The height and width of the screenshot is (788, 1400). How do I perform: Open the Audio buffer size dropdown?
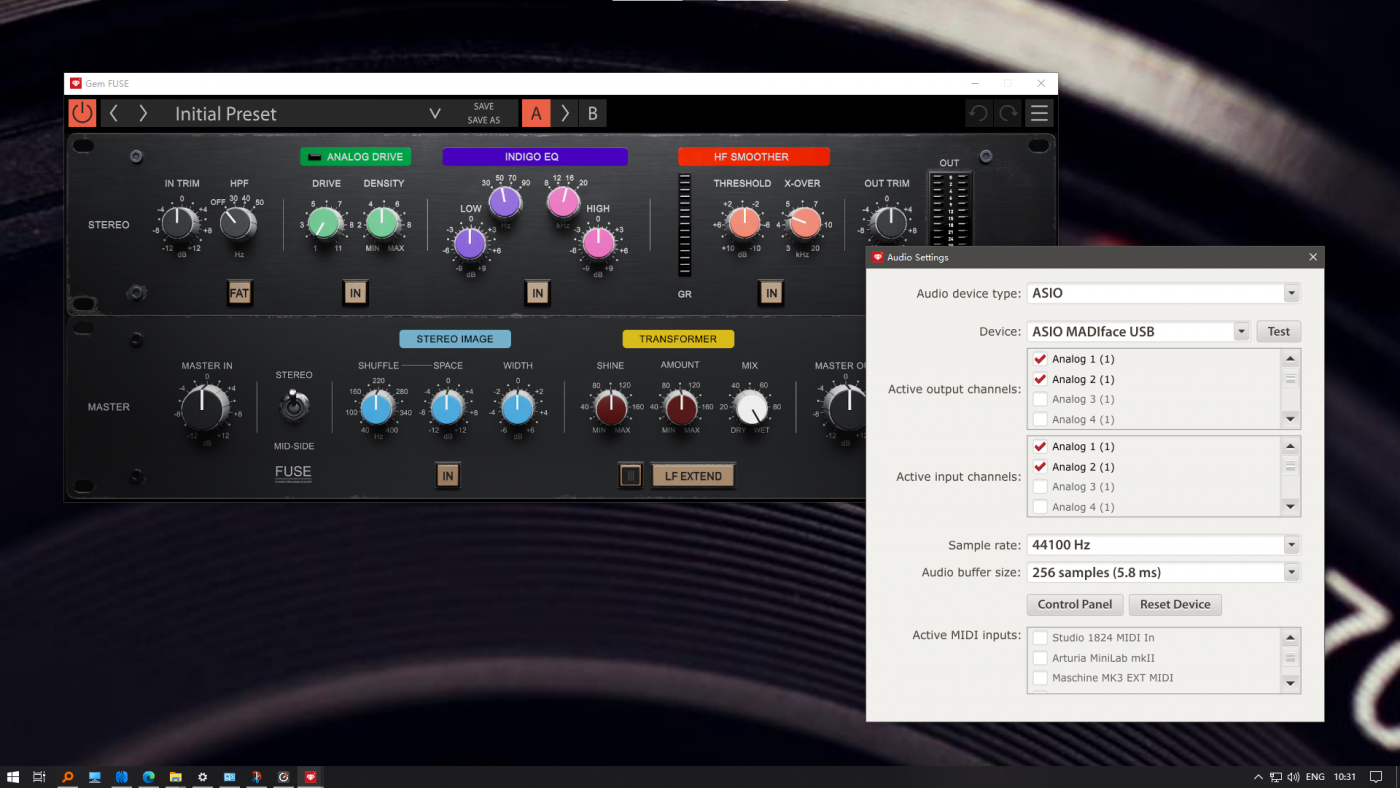(1291, 573)
